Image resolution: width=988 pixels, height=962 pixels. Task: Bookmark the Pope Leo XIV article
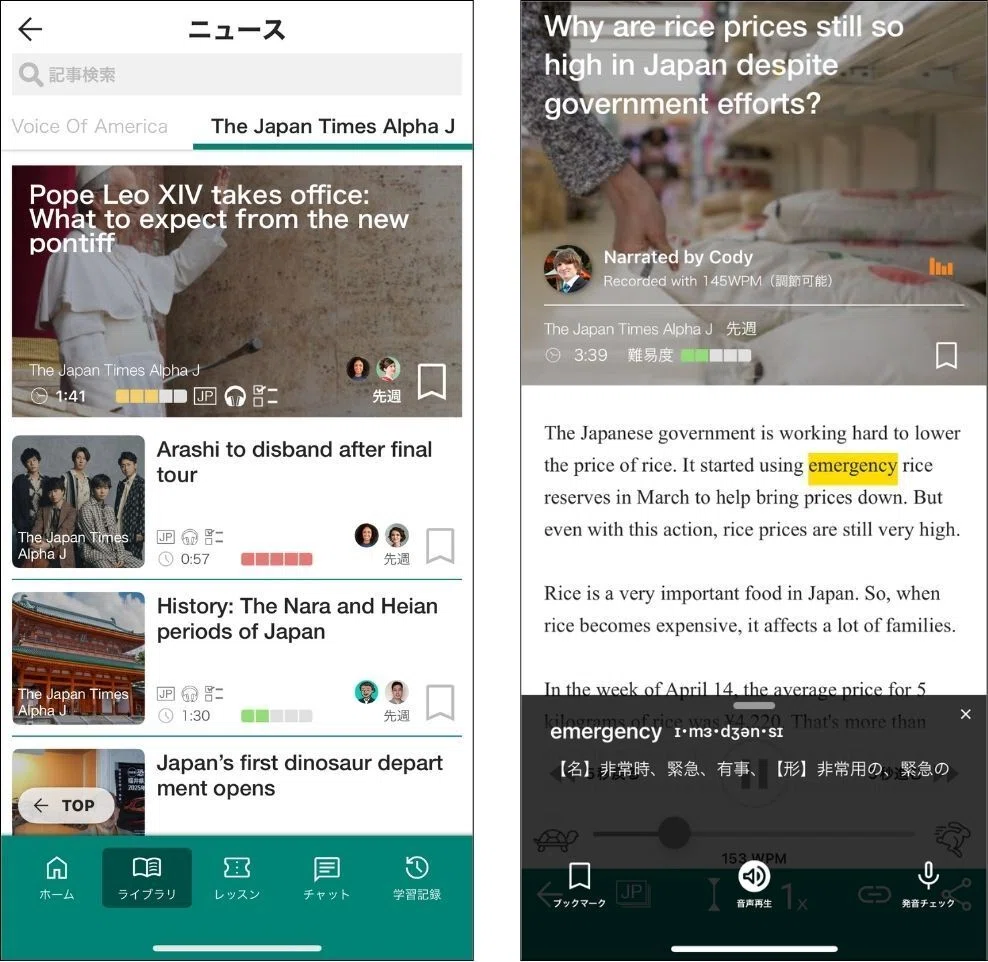[x=432, y=381]
